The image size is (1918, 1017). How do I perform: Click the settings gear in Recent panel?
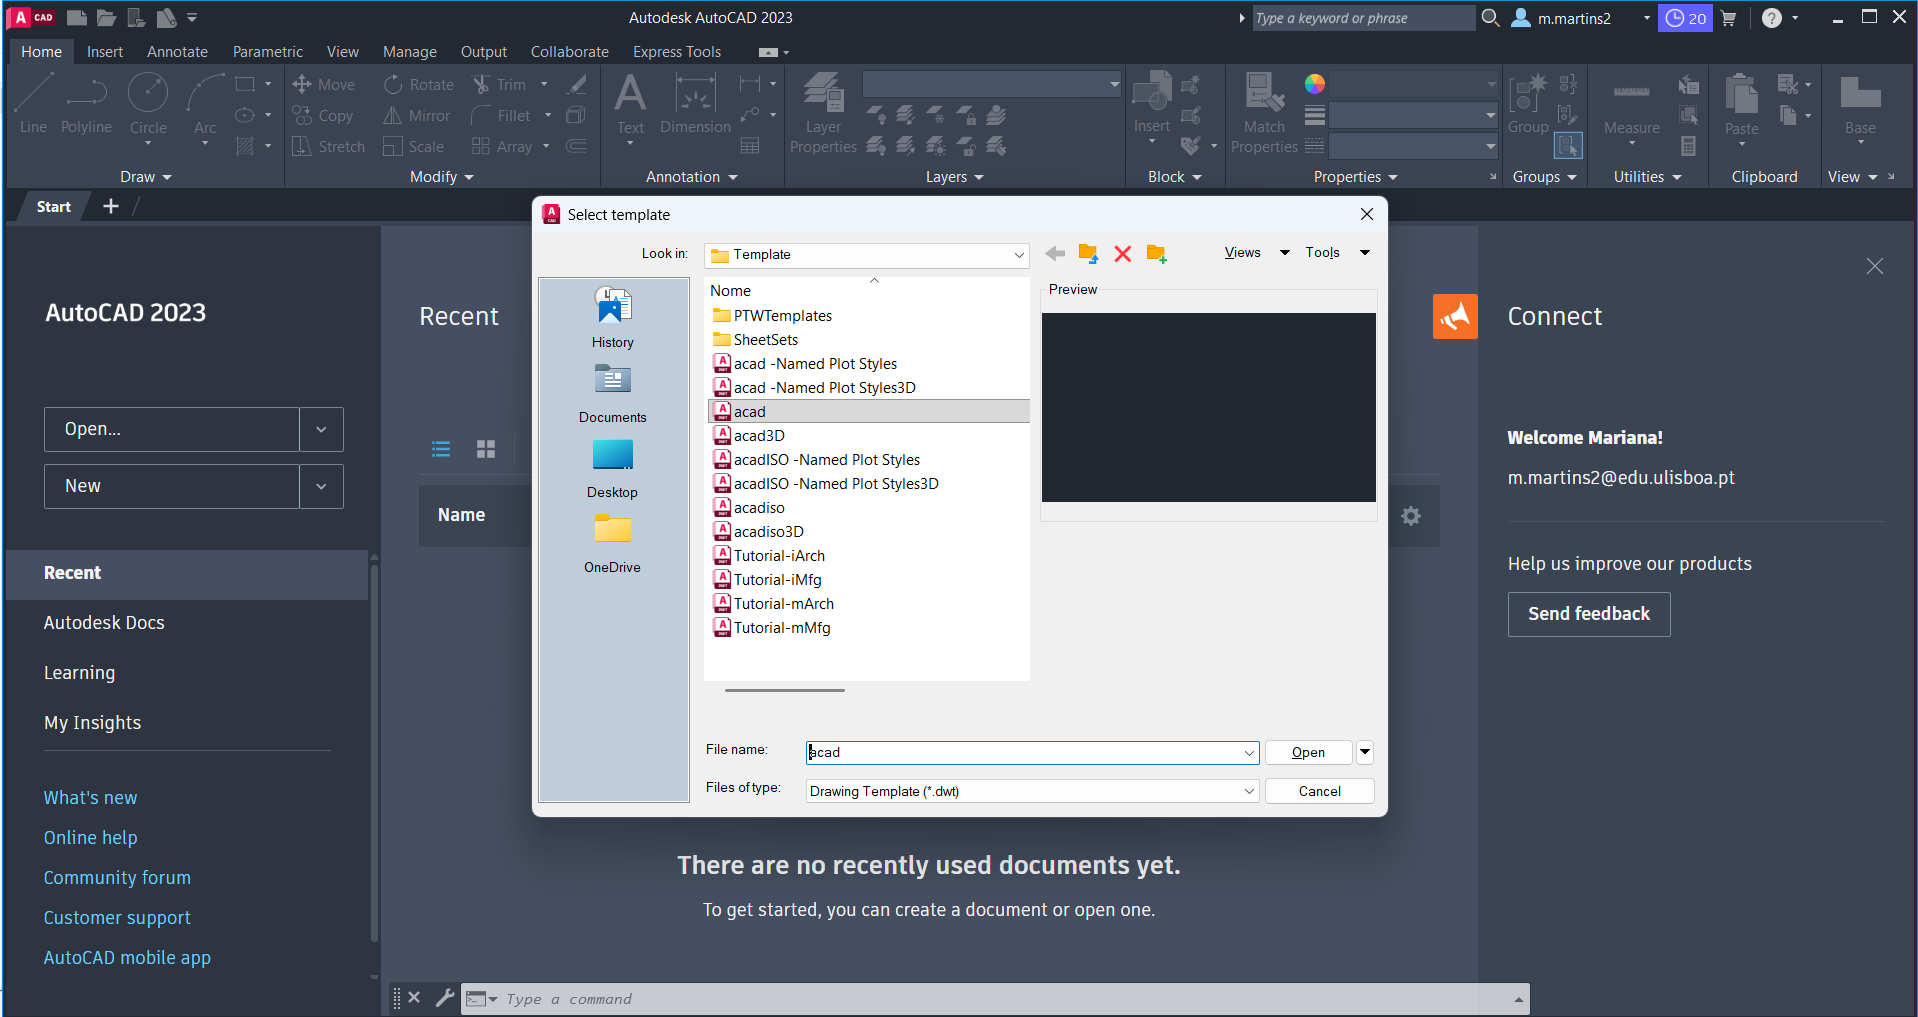point(1411,516)
